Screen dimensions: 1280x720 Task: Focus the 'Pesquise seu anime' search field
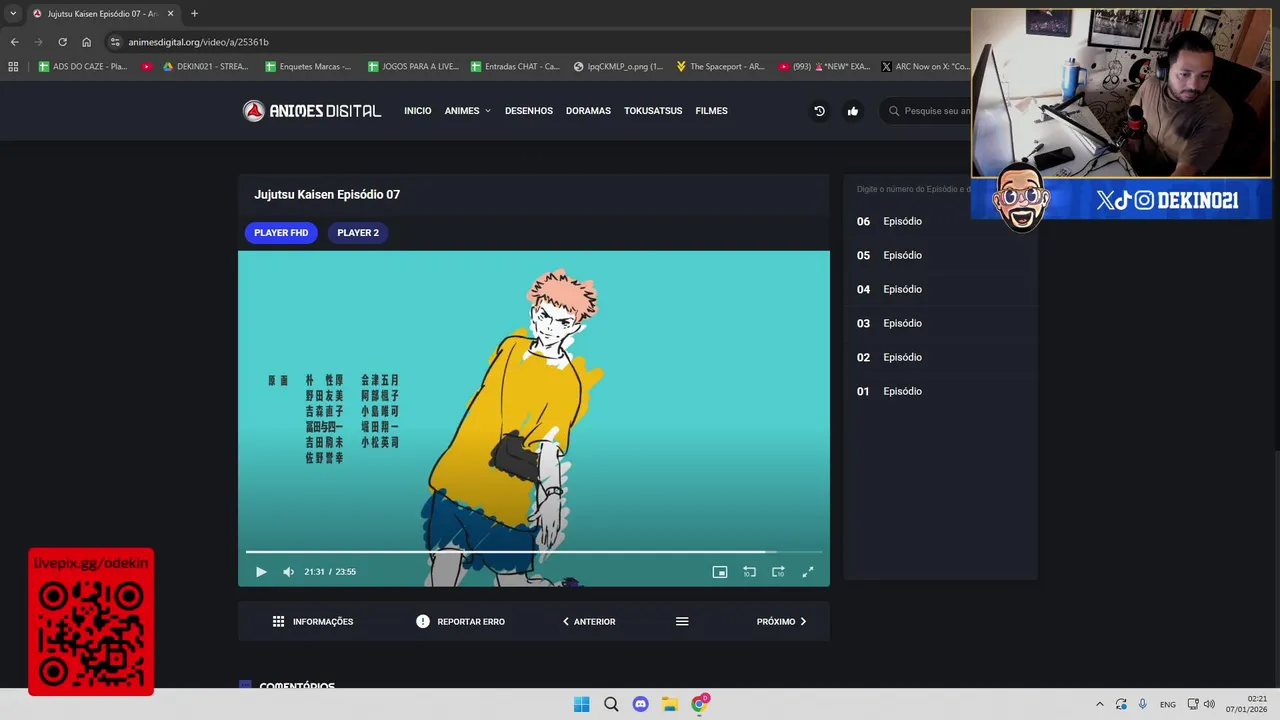[936, 111]
